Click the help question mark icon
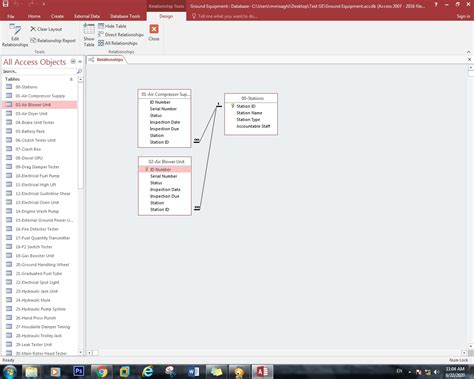Image resolution: width=474 pixels, height=379 pixels. [x=436, y=5]
